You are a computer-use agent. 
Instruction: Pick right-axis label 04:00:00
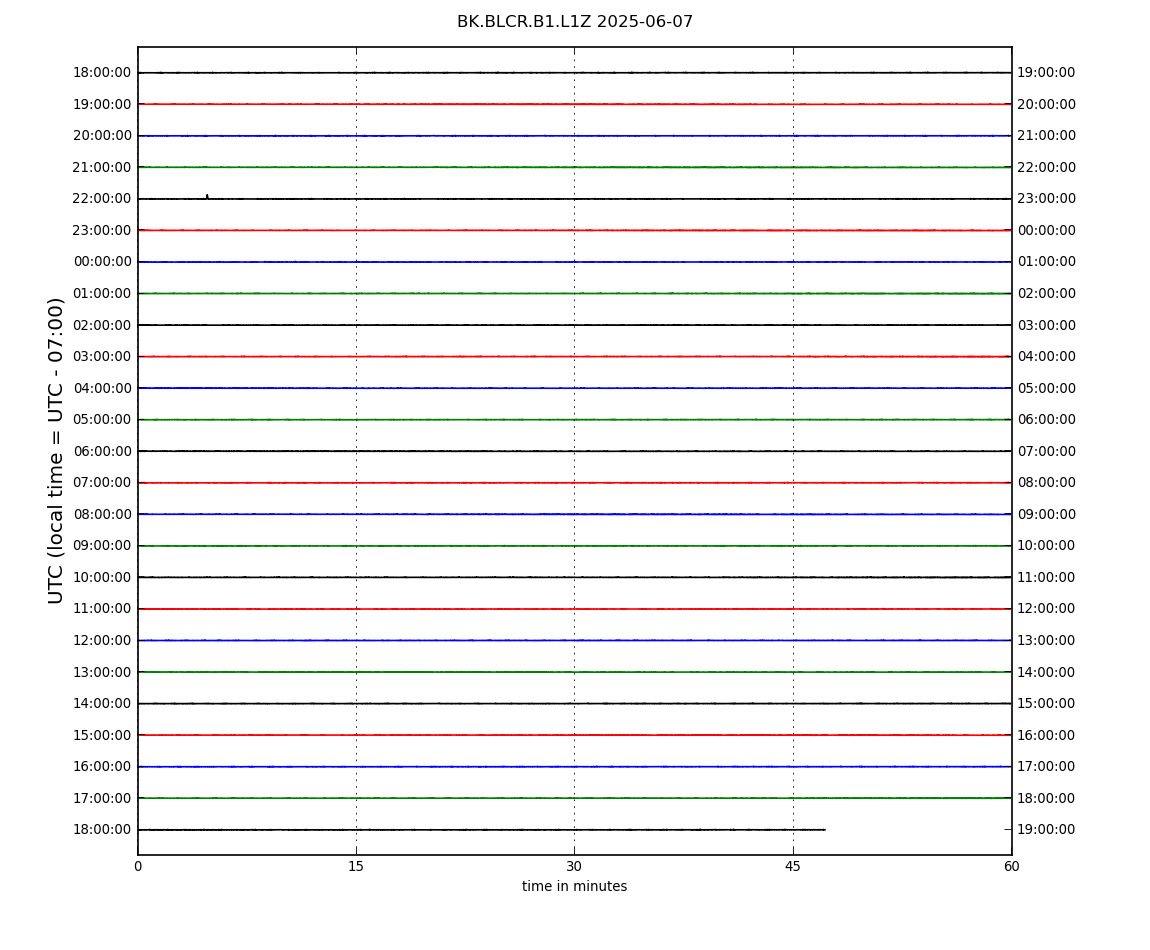click(1047, 357)
